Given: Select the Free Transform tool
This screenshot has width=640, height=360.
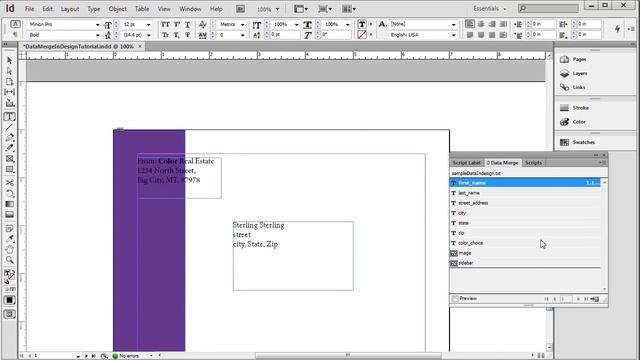Looking at the screenshot, I should (9, 193).
